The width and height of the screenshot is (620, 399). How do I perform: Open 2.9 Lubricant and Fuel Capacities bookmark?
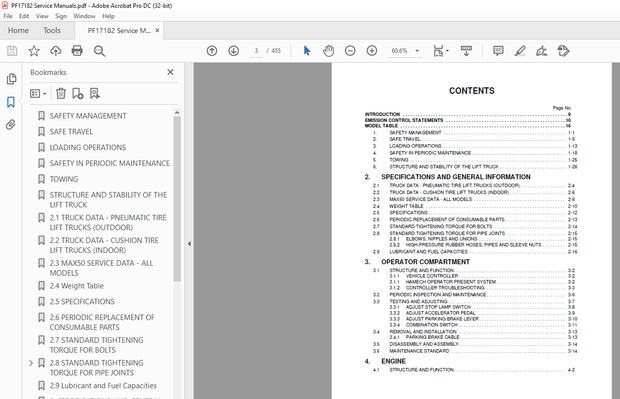point(103,386)
